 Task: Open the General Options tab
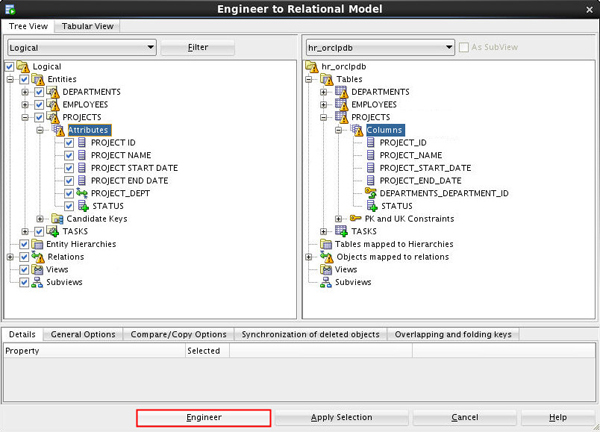[x=83, y=334]
